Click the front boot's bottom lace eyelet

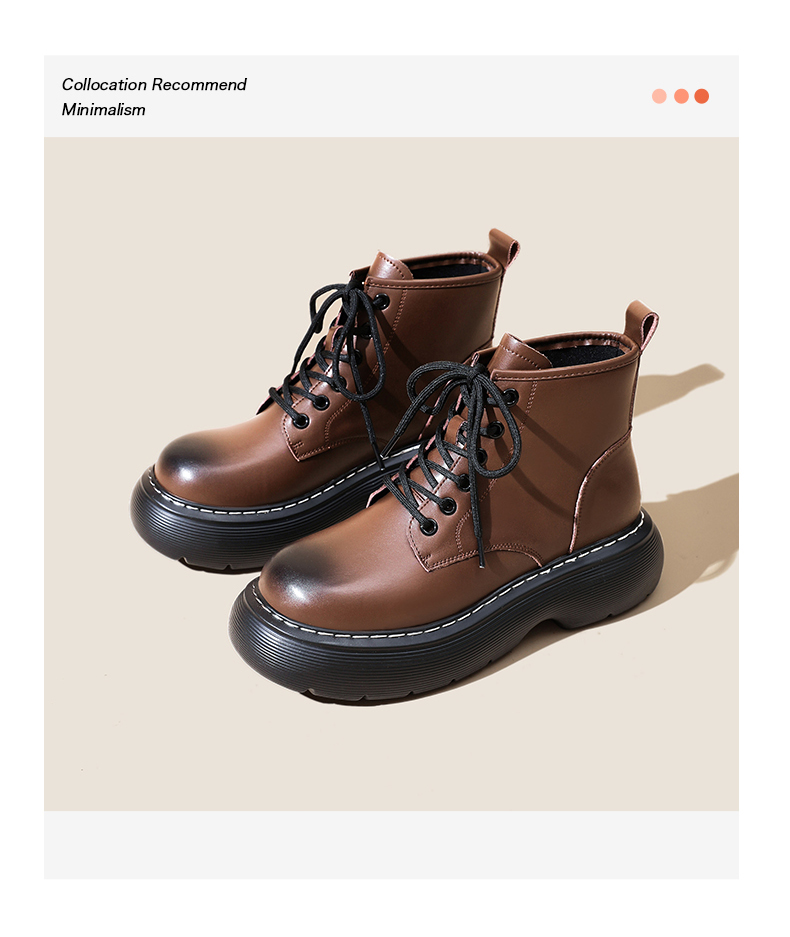tap(428, 526)
